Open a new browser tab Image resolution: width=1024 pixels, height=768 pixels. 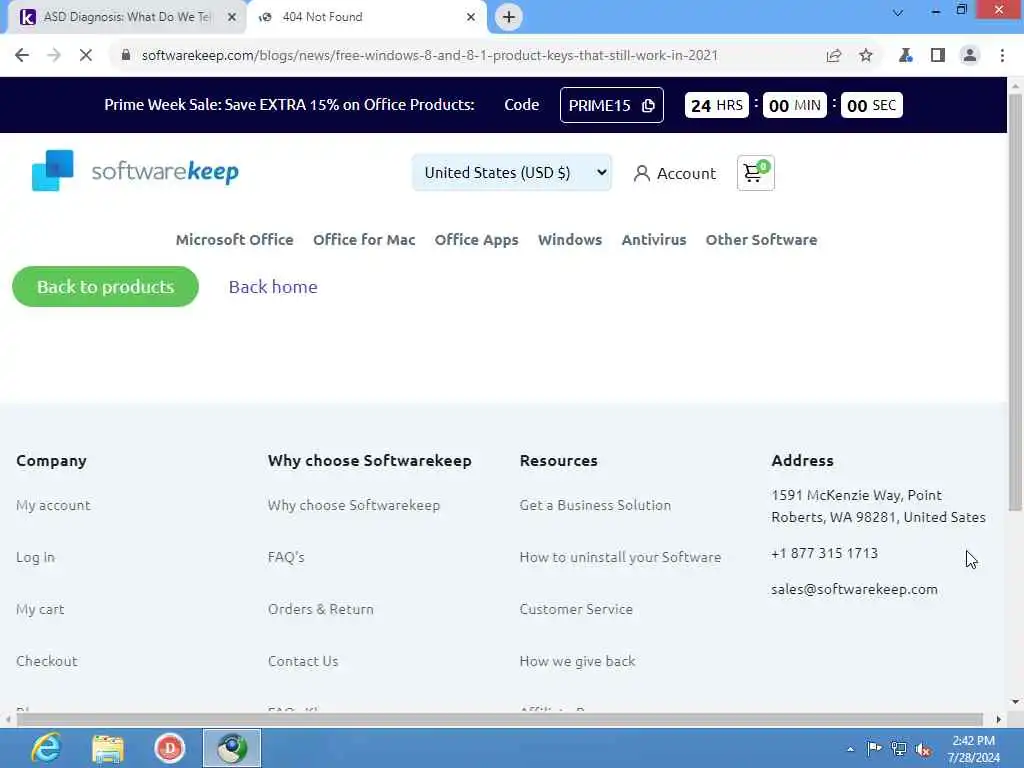pos(509,17)
